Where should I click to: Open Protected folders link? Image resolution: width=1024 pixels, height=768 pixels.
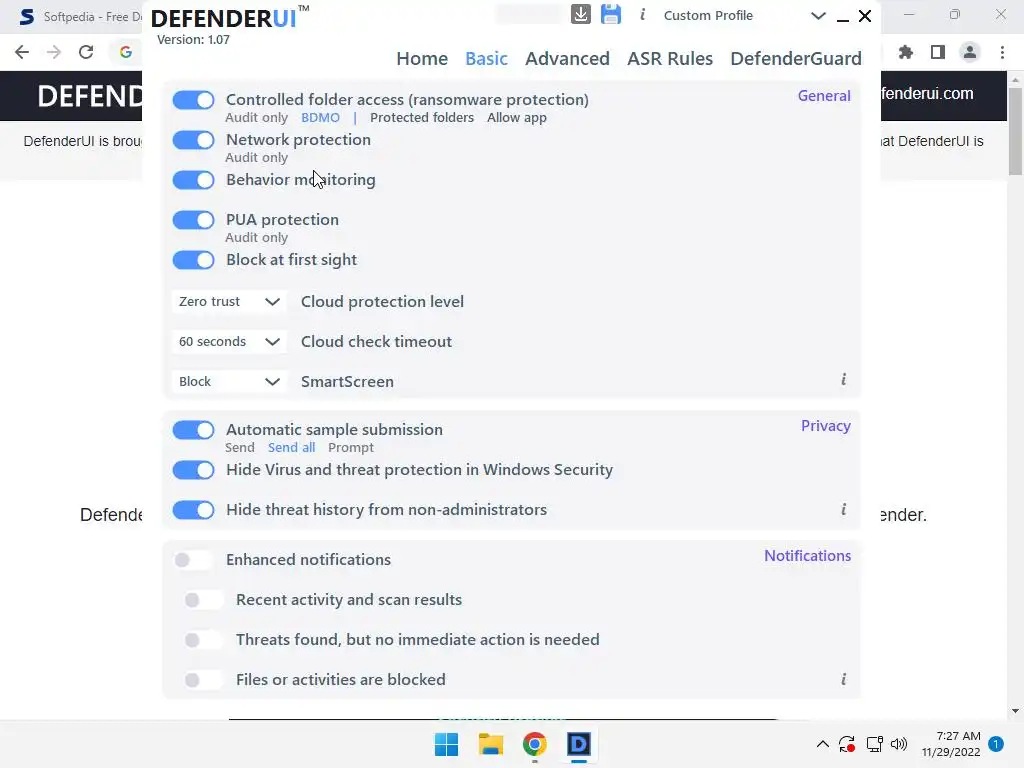point(422,118)
